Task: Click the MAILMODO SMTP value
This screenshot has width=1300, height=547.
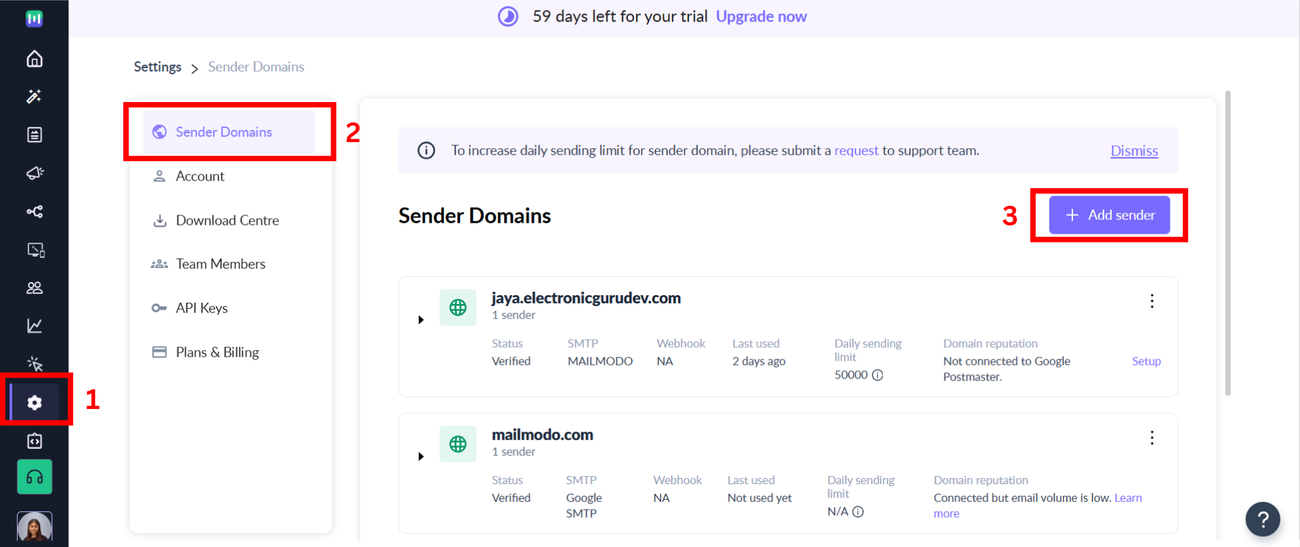Action: [600, 361]
